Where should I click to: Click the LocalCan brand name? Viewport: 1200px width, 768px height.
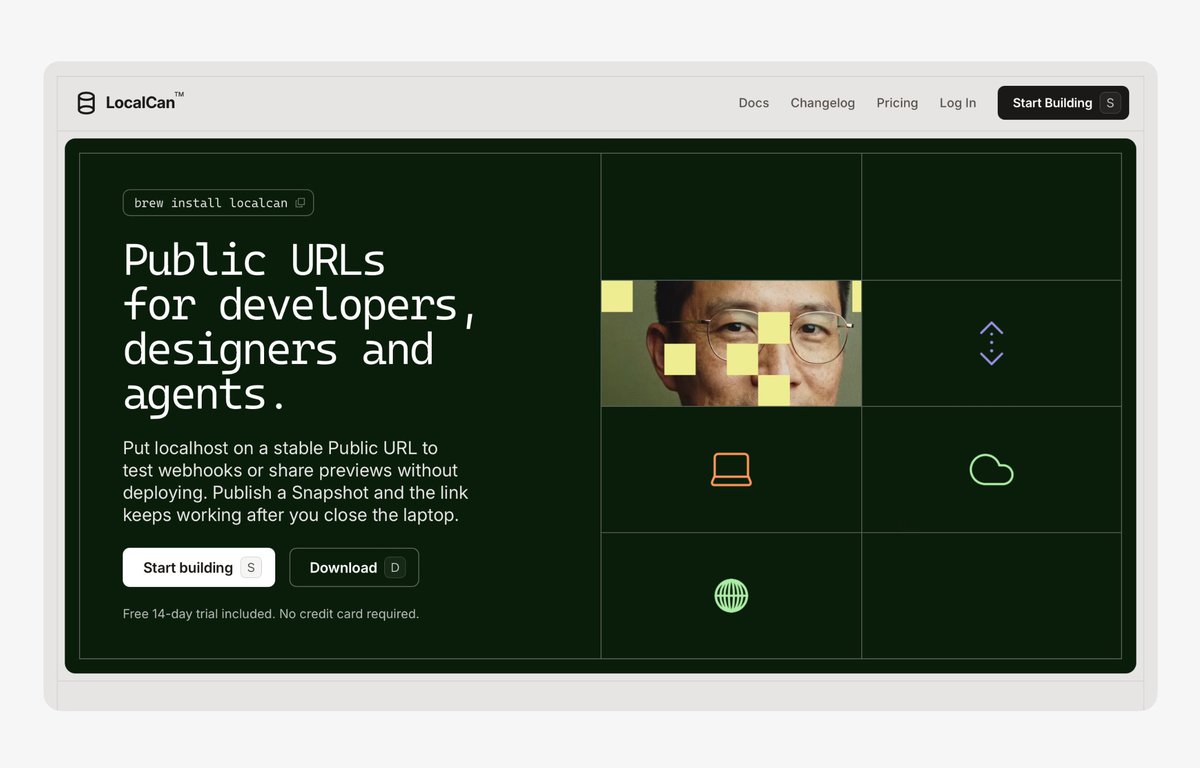pos(145,102)
